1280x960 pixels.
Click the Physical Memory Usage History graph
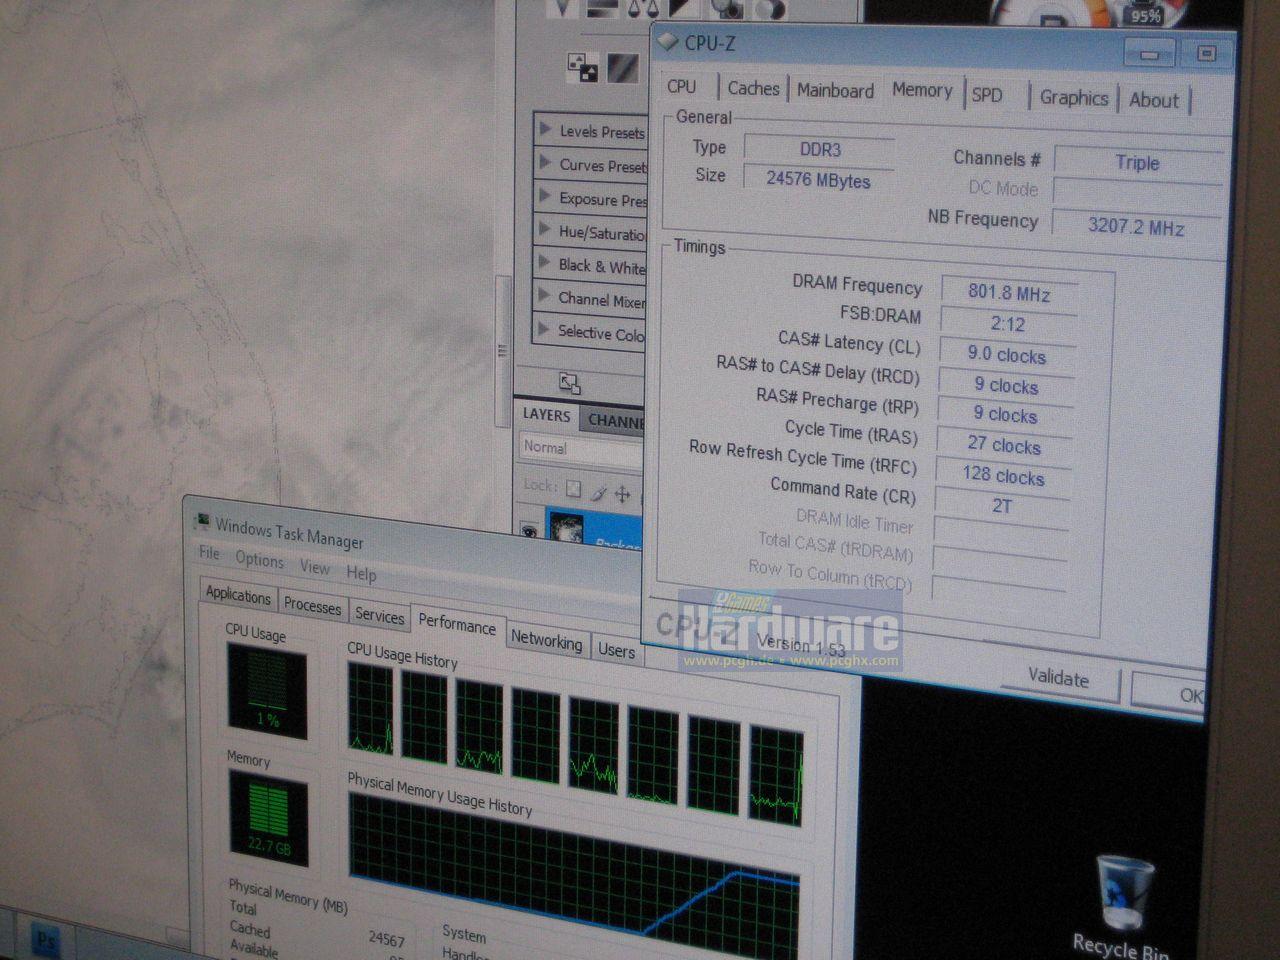(x=574, y=868)
